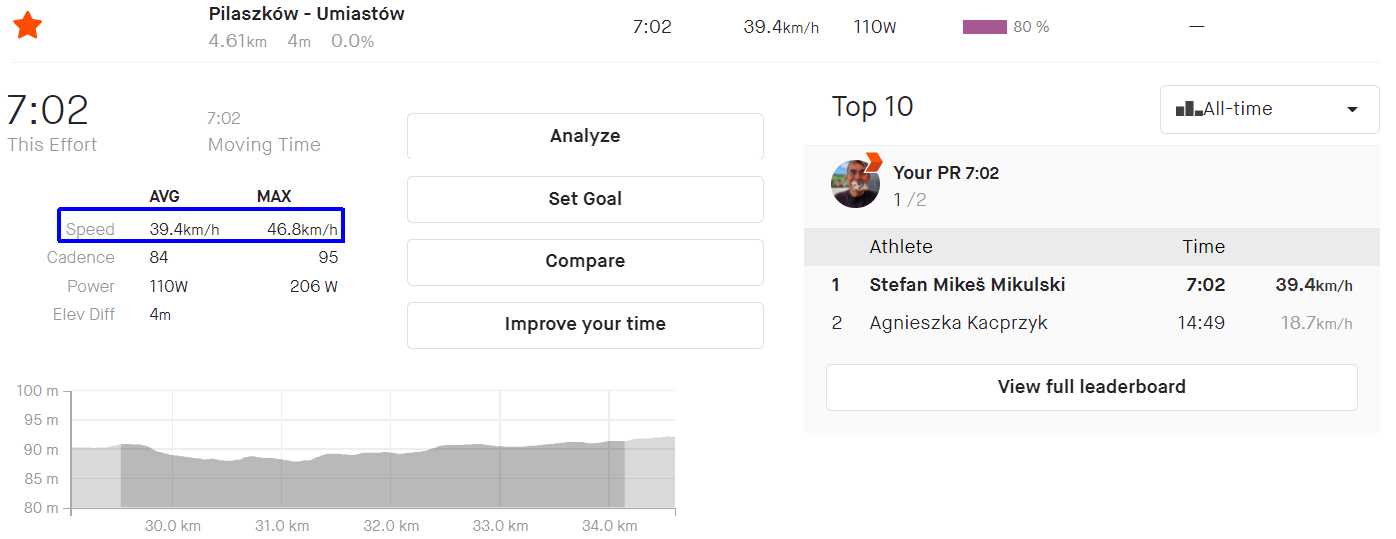Click the Analyze button
Image resolution: width=1396 pixels, height=539 pixels.
(585, 136)
